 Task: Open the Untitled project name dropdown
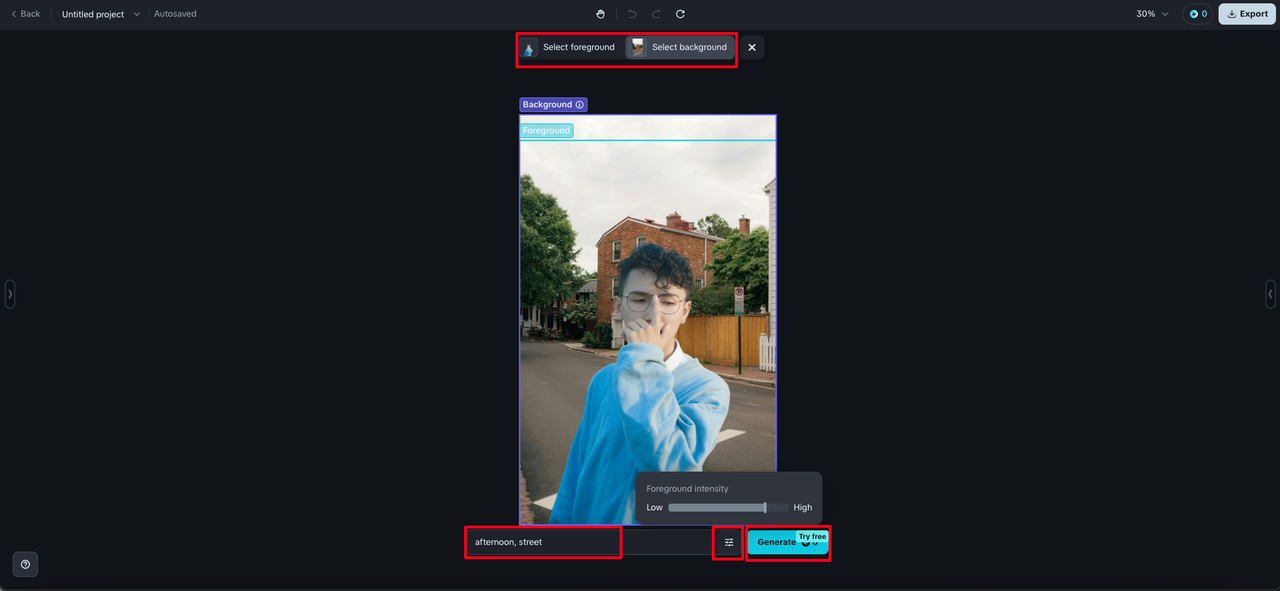[101, 14]
